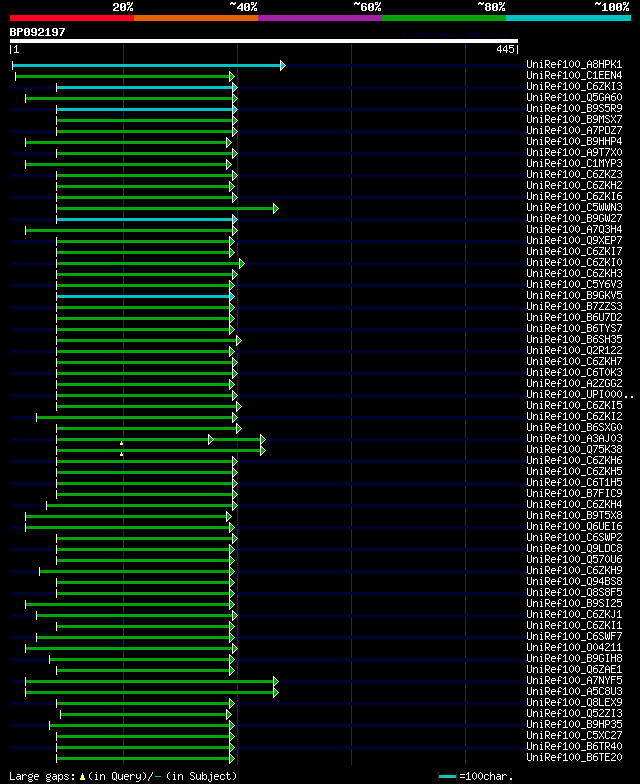Open hit UniRef100_C6ZKI3
640x784 pixels.
(574, 86)
